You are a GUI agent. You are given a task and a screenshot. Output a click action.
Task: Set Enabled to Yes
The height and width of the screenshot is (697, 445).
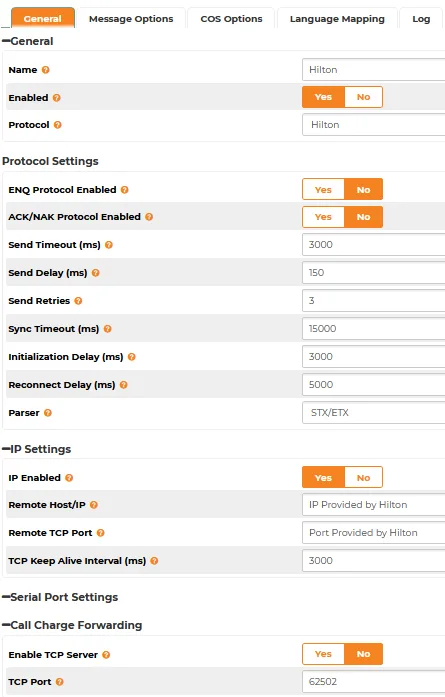tap(323, 97)
